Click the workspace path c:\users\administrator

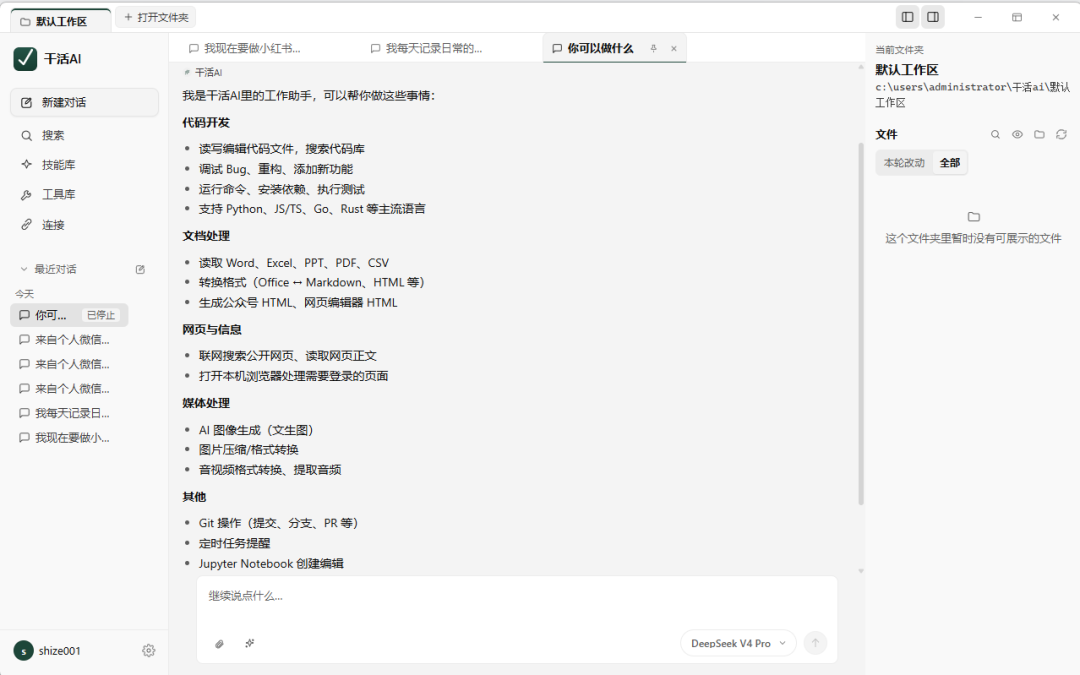973,95
